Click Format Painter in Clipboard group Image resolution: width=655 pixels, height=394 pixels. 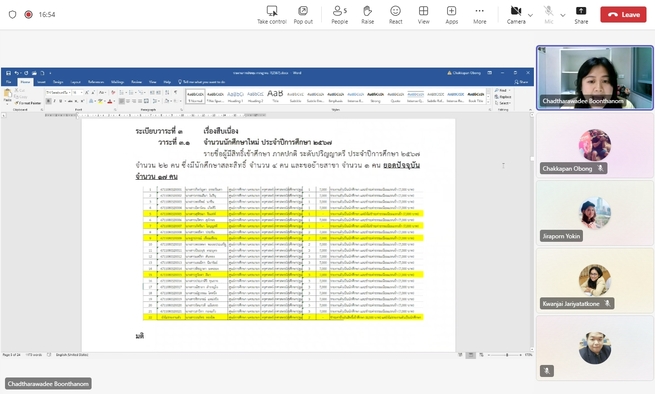(28, 103)
